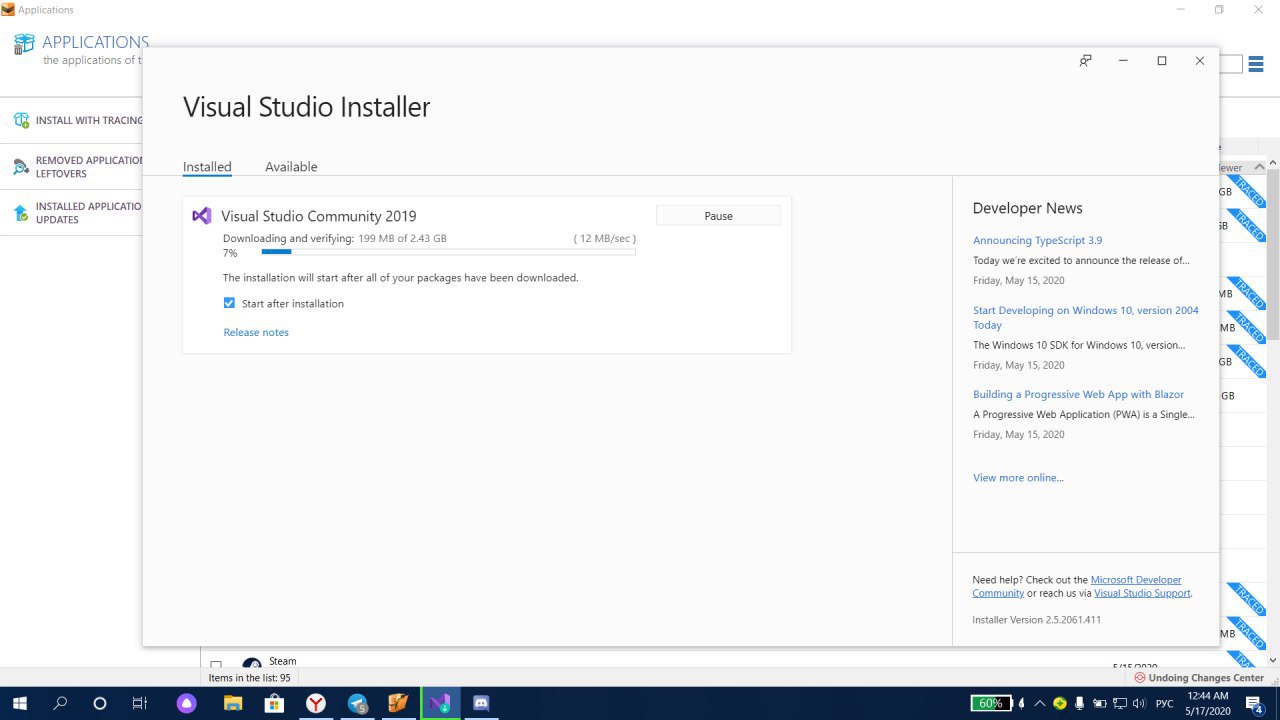This screenshot has height=720, width=1280.
Task: Click Installer Version 2.5.2061.411 text
Action: click(1036, 620)
